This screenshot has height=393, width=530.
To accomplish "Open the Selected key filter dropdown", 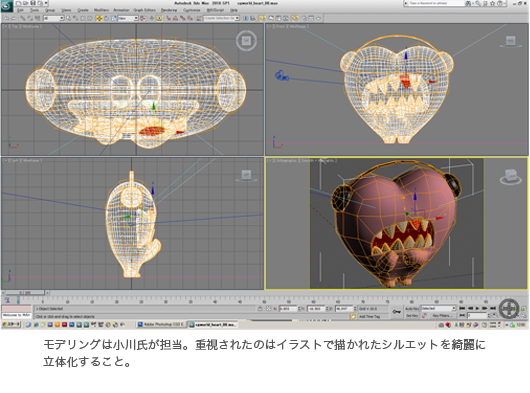I will 438,309.
